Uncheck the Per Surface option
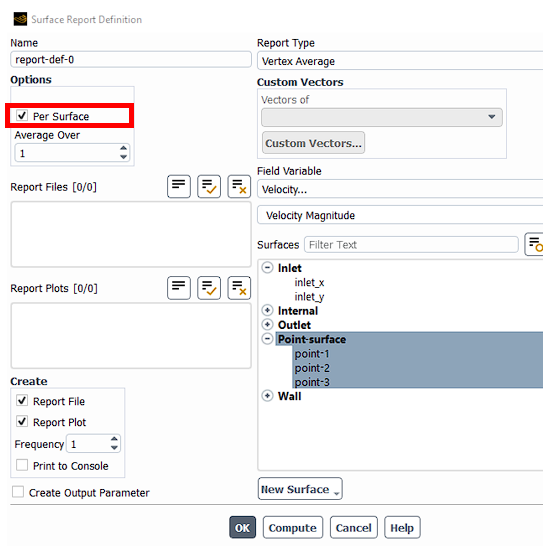The image size is (547, 551). tap(22, 116)
